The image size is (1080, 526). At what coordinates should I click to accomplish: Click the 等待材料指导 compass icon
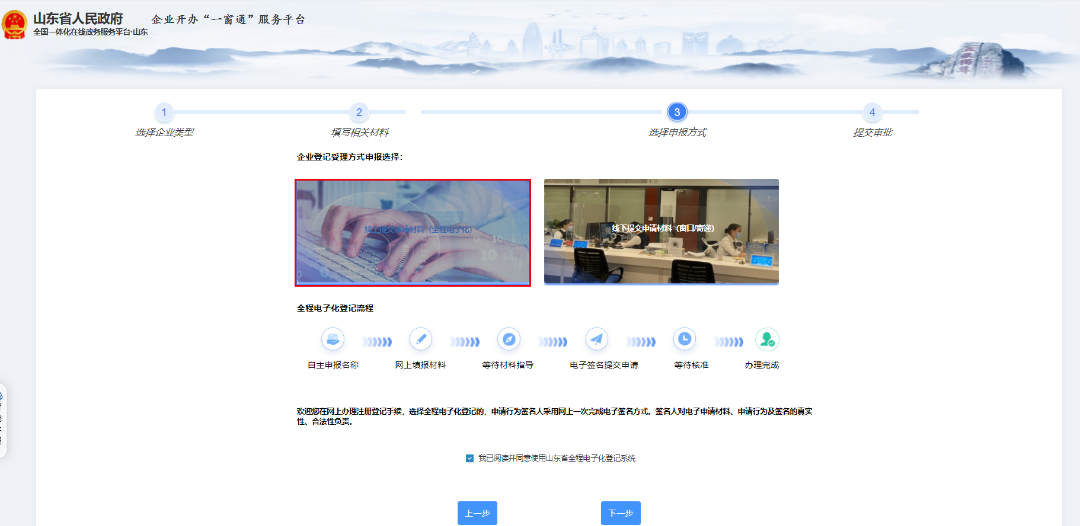coord(508,339)
